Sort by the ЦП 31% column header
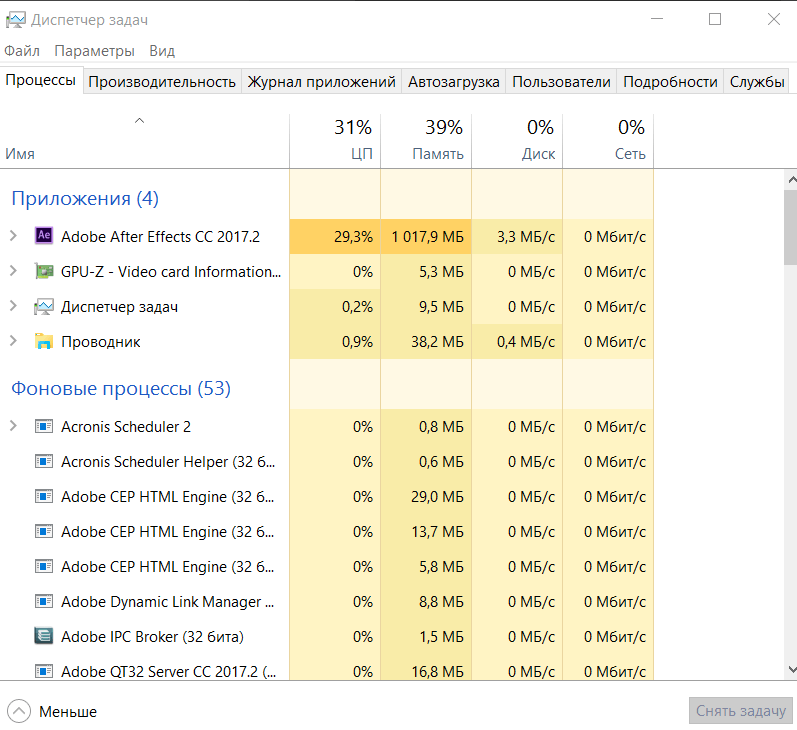This screenshot has width=797, height=730. (x=335, y=141)
